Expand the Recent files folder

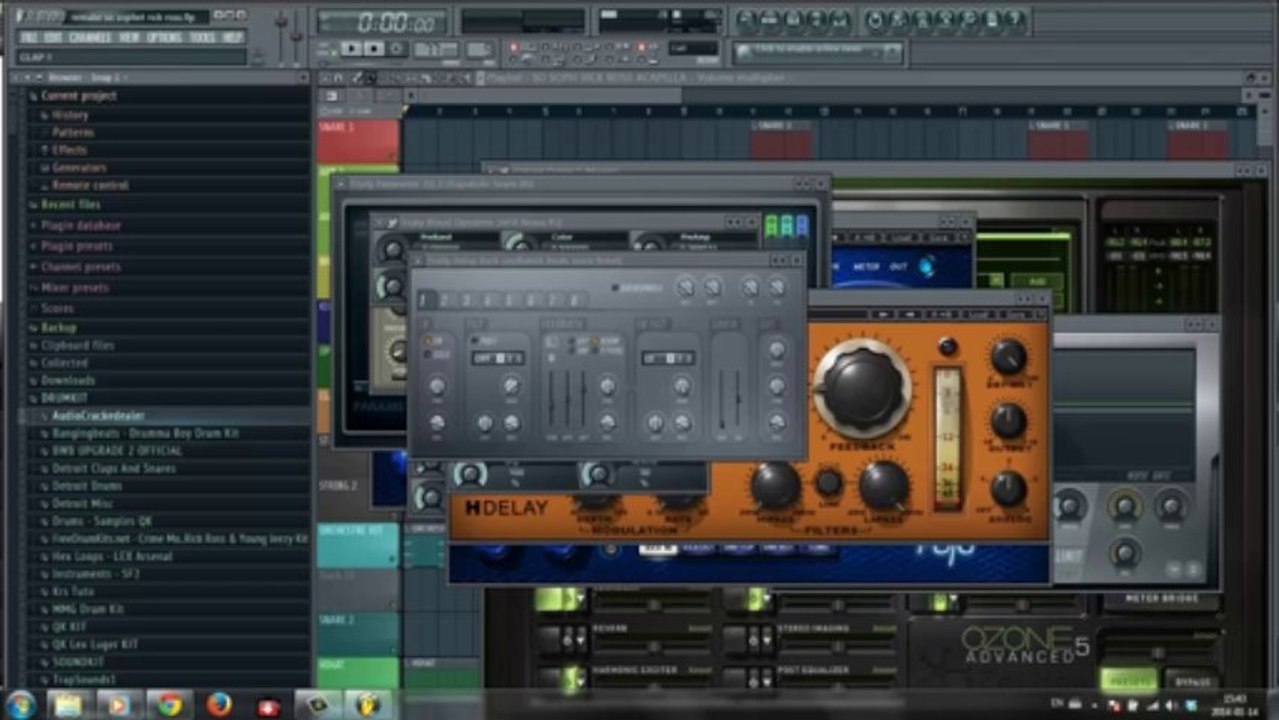70,204
